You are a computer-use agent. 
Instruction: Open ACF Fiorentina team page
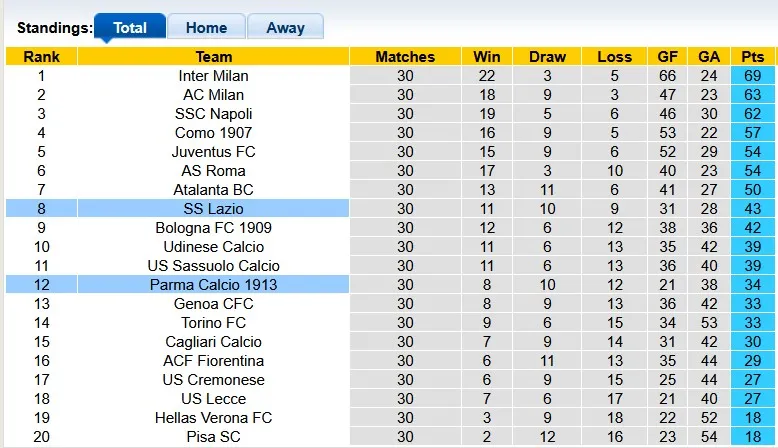[213, 361]
